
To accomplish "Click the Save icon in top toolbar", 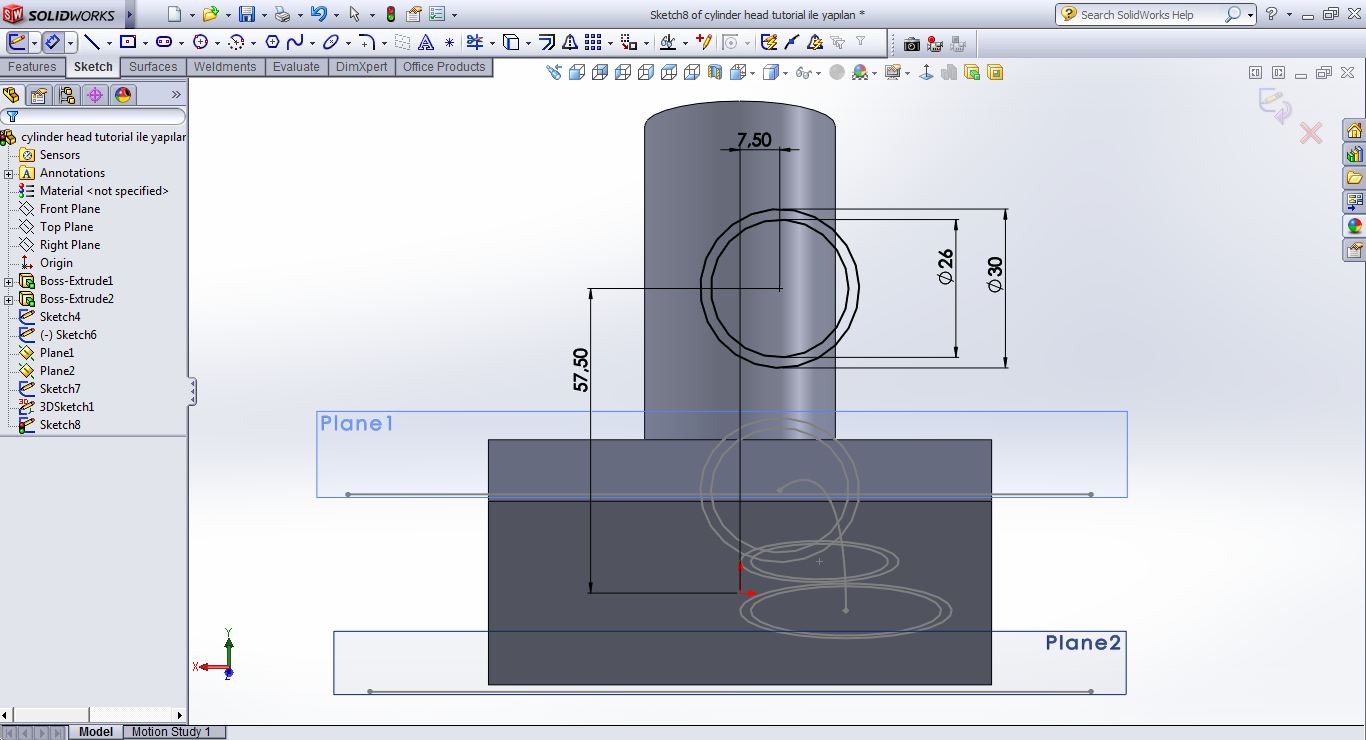I will click(x=246, y=14).
